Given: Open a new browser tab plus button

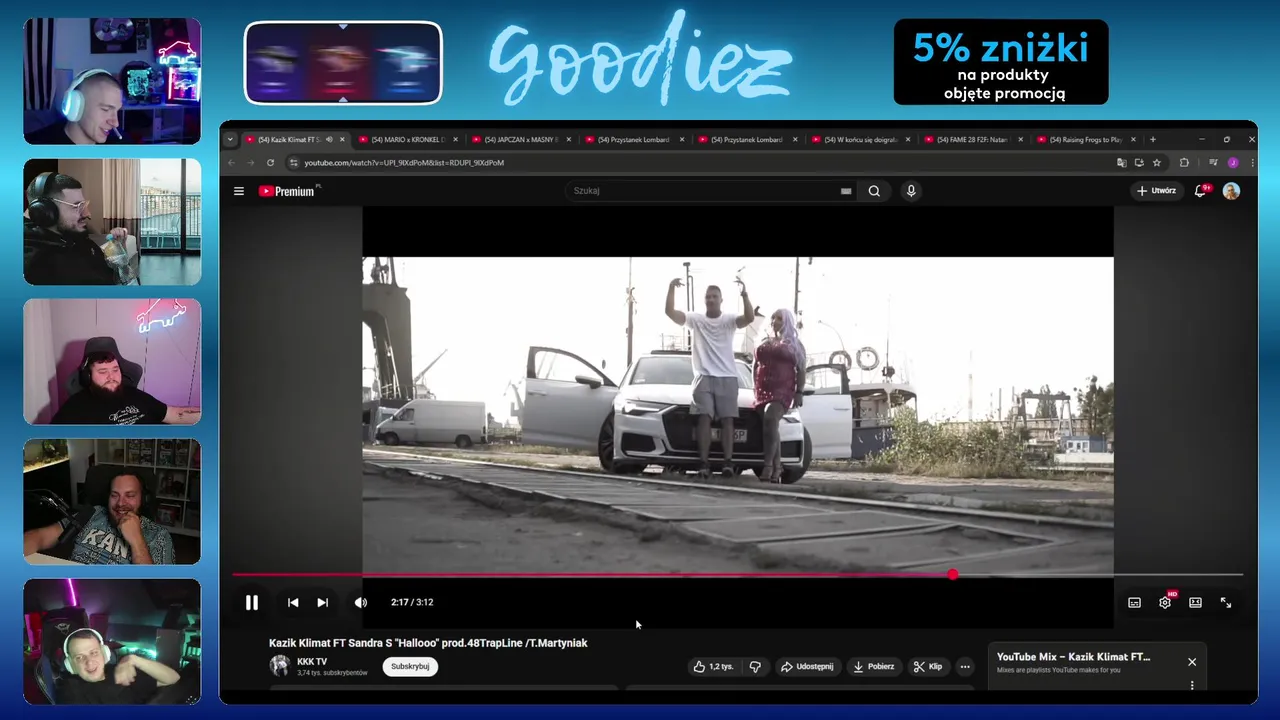Looking at the screenshot, I should pyautogui.click(x=1152, y=140).
